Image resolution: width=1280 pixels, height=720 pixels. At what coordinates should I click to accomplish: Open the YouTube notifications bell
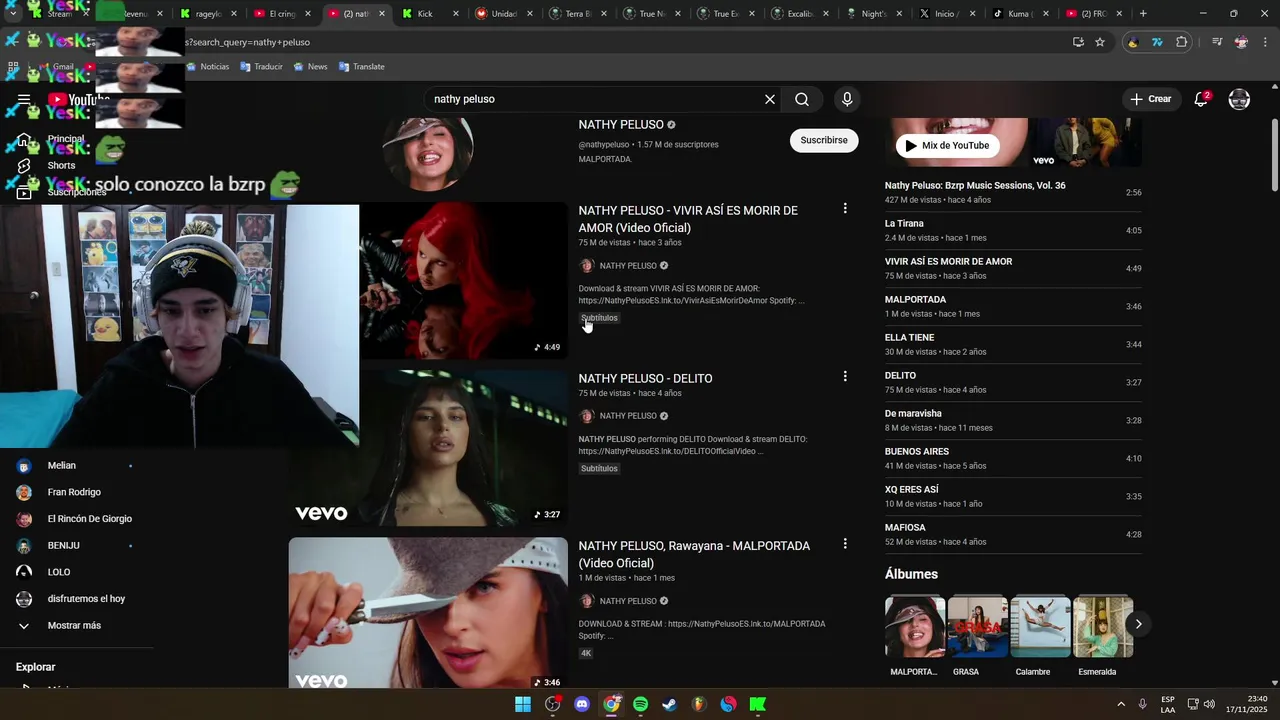click(x=1201, y=99)
